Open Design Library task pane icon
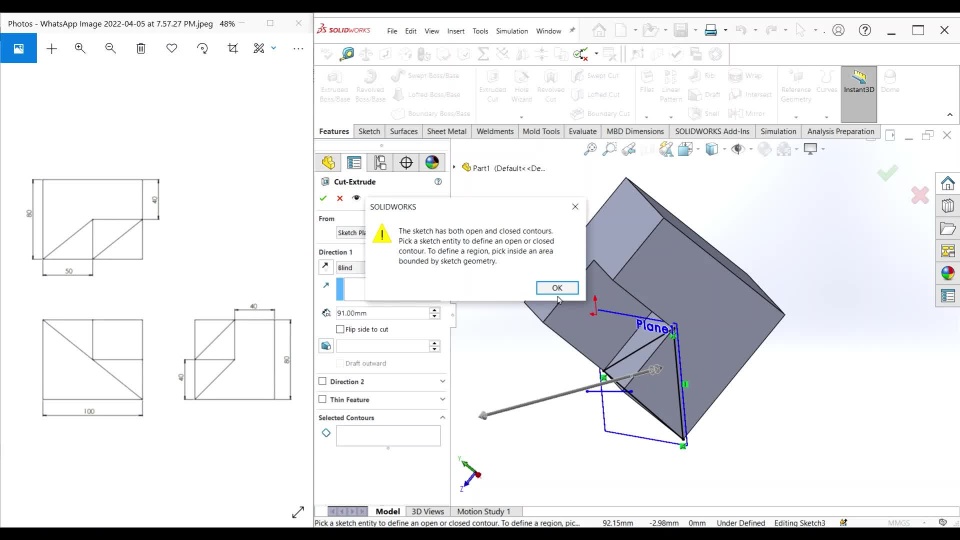This screenshot has width=960, height=540. [948, 206]
